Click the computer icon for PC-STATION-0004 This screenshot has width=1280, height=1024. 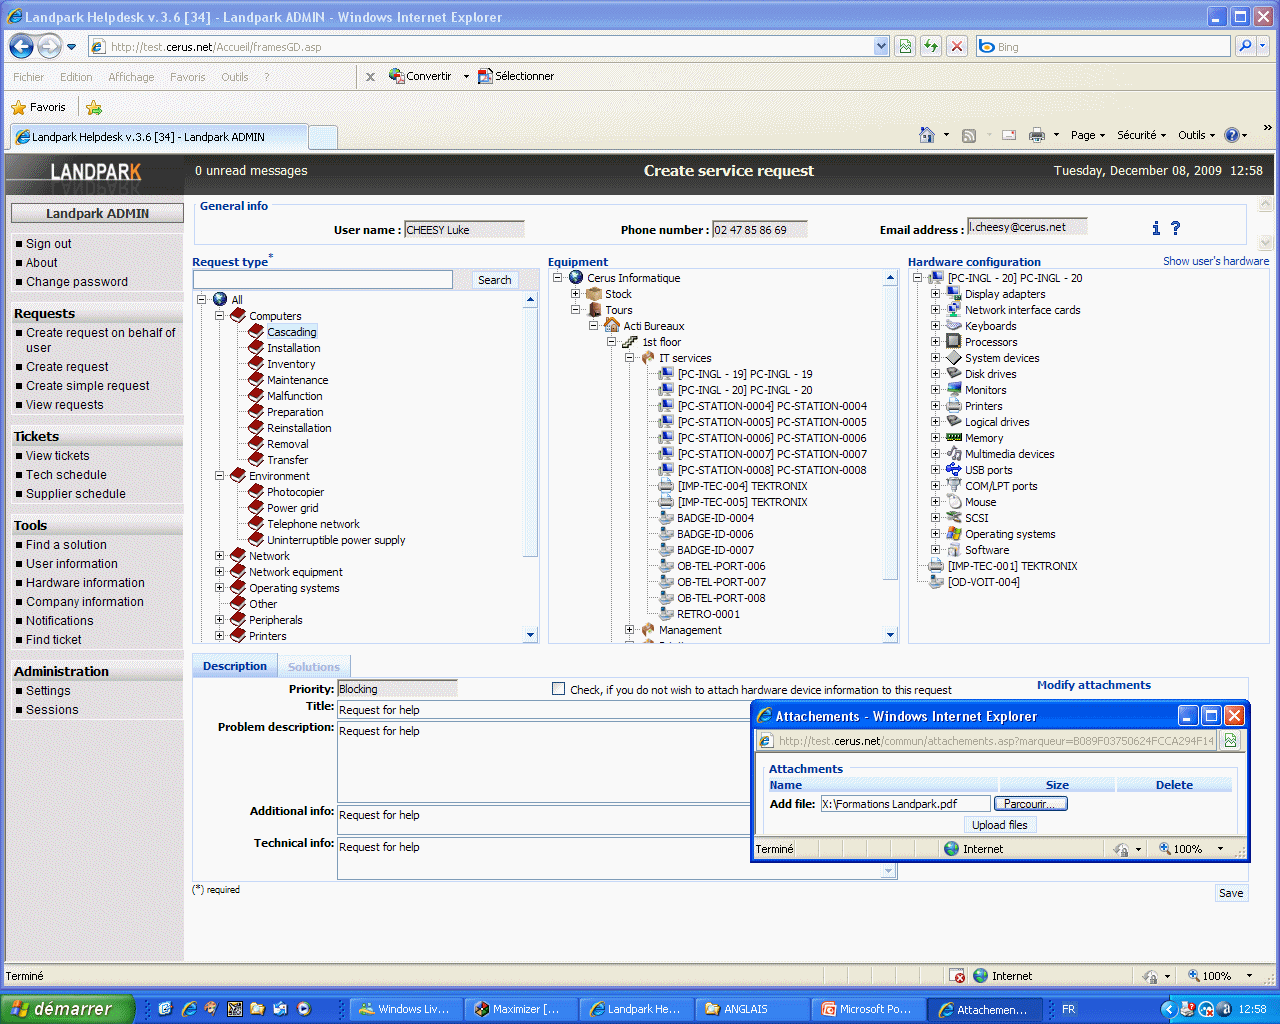pos(666,405)
